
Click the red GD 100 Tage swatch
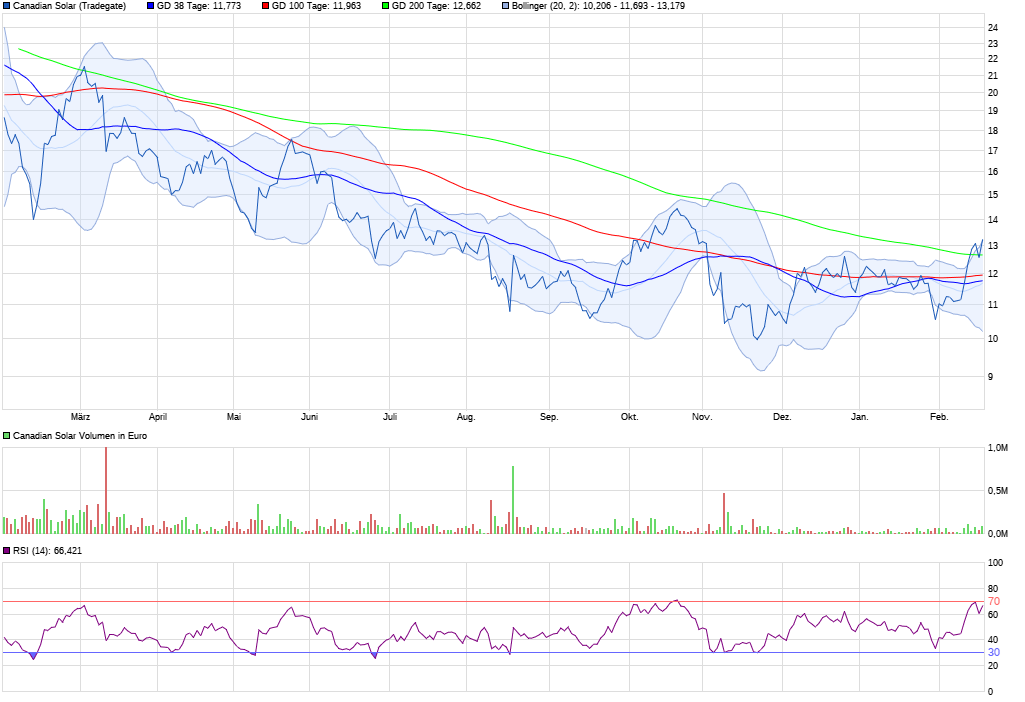(266, 6)
